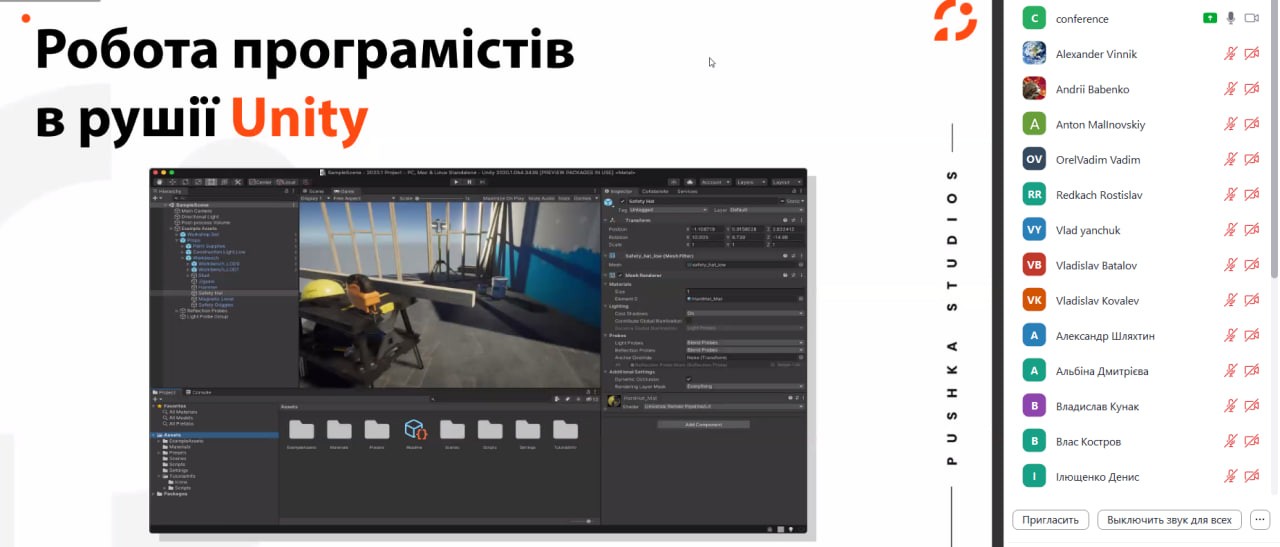Open the Account dropdown in Unity

point(715,182)
